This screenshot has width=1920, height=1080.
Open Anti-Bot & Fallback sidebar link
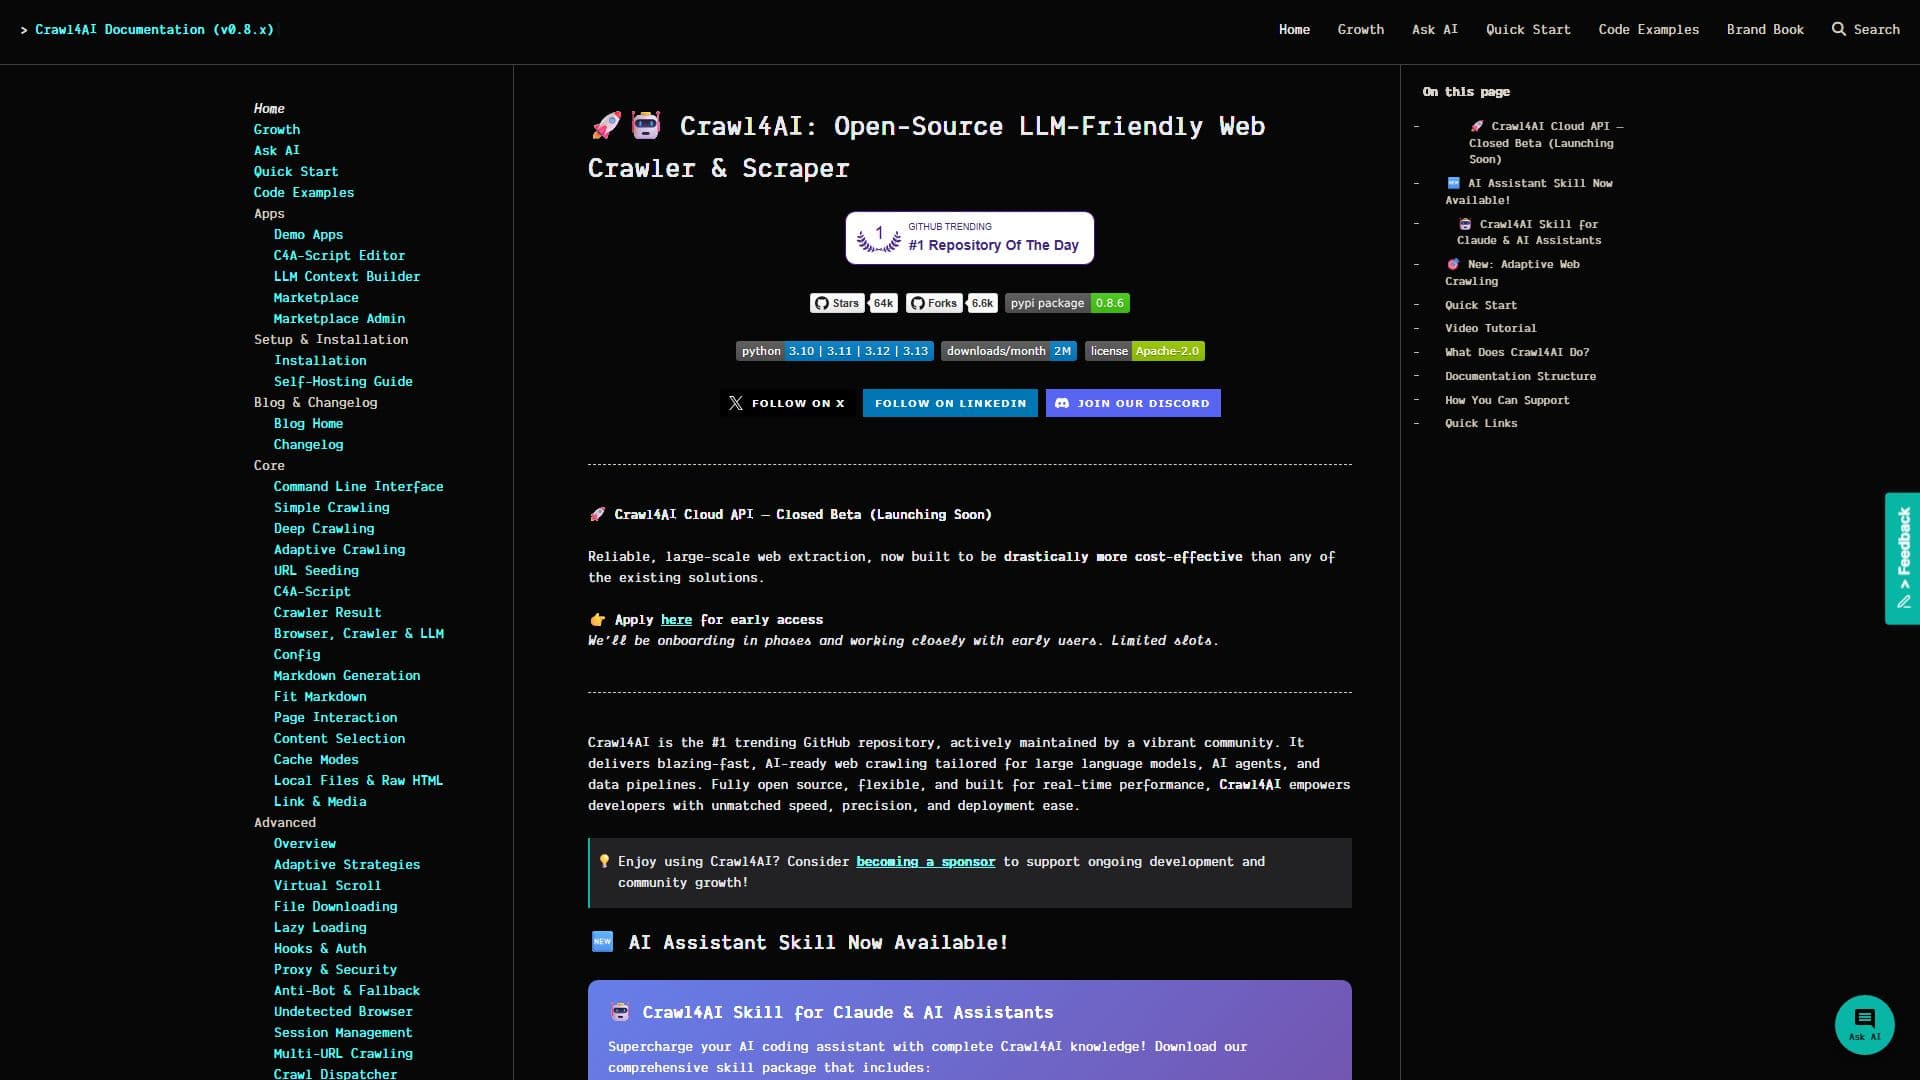point(347,991)
